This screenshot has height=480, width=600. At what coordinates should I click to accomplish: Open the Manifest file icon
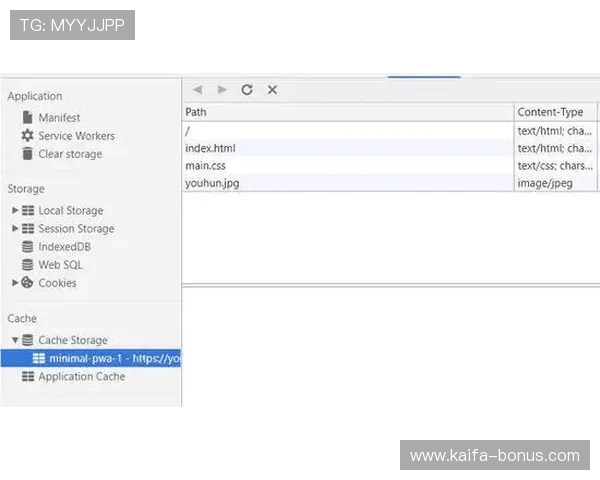click(x=28, y=118)
